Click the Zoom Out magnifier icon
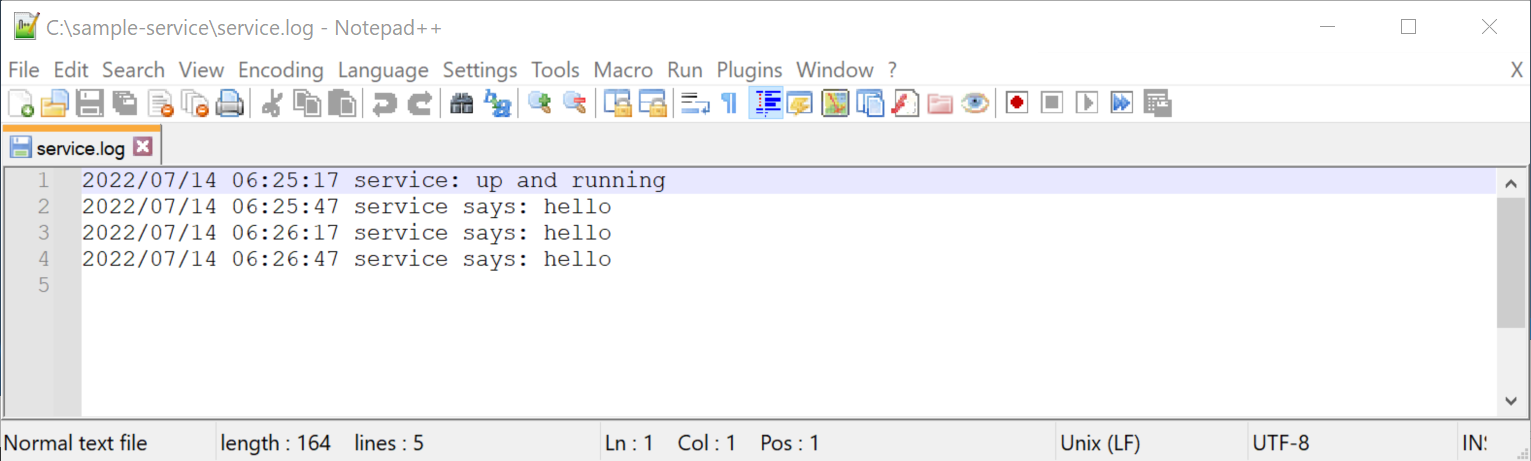The width and height of the screenshot is (1531, 461). [x=574, y=103]
